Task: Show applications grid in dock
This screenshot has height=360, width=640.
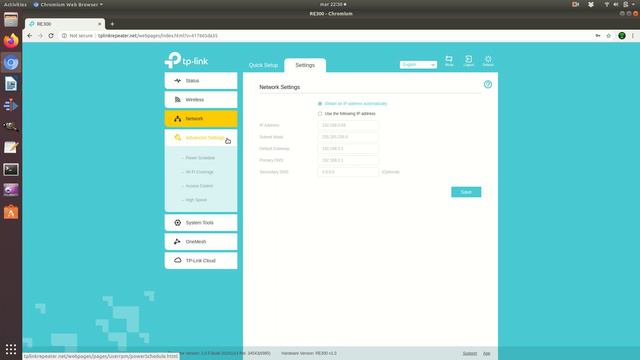Action: pyautogui.click(x=11, y=349)
